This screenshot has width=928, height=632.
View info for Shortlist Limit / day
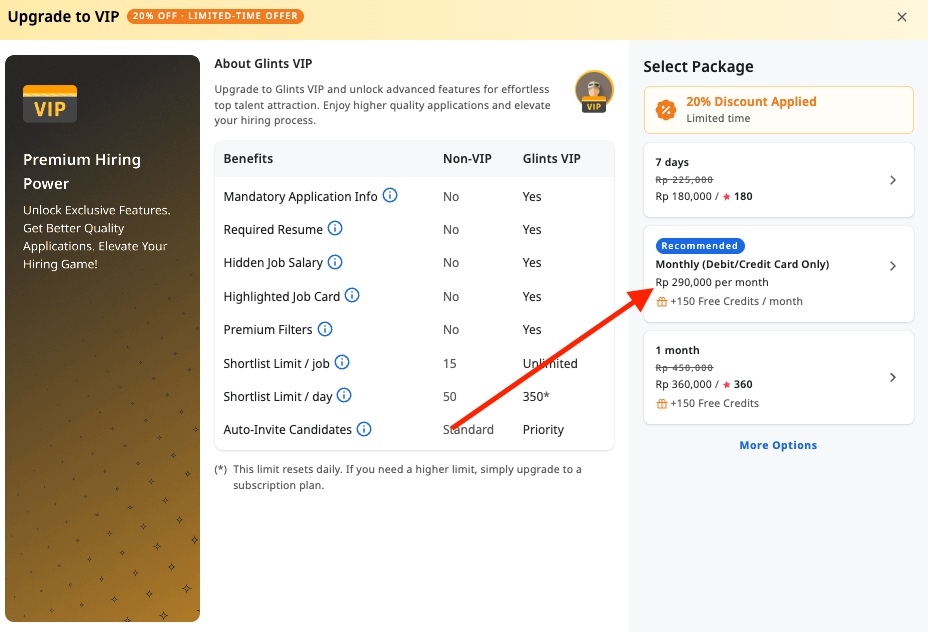pos(344,395)
